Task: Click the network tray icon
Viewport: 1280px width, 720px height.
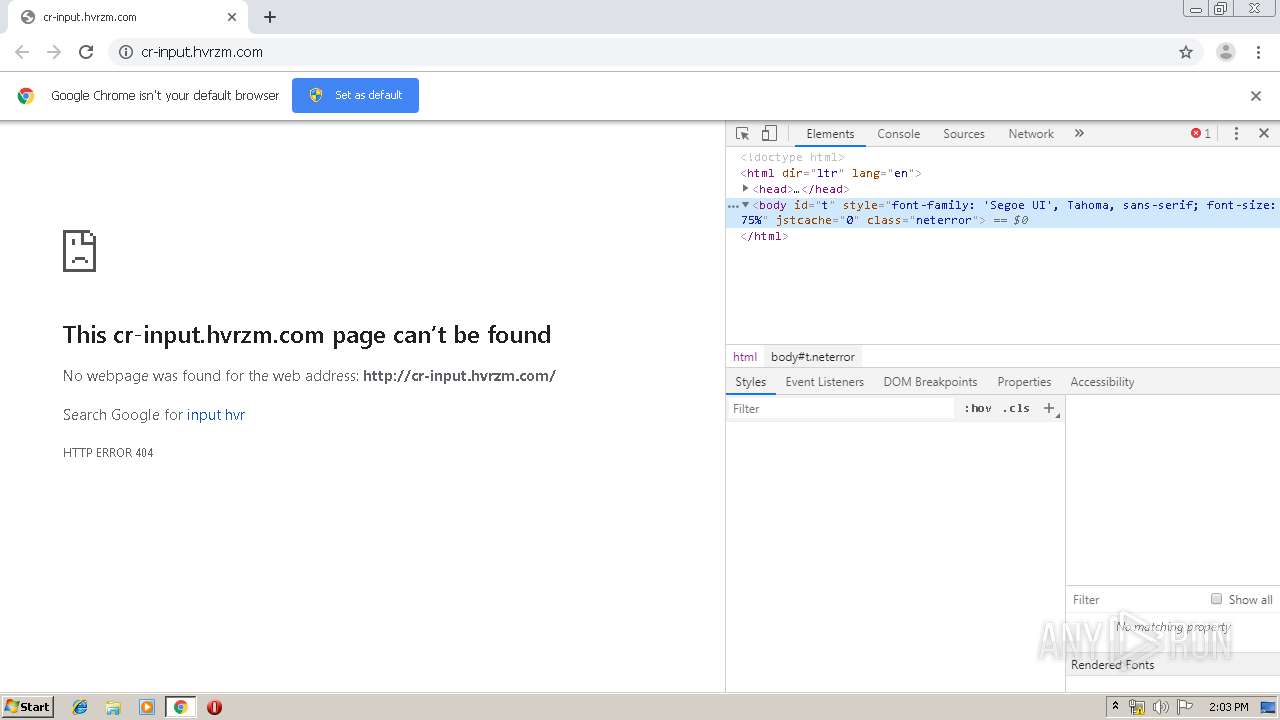Action: 1137,707
